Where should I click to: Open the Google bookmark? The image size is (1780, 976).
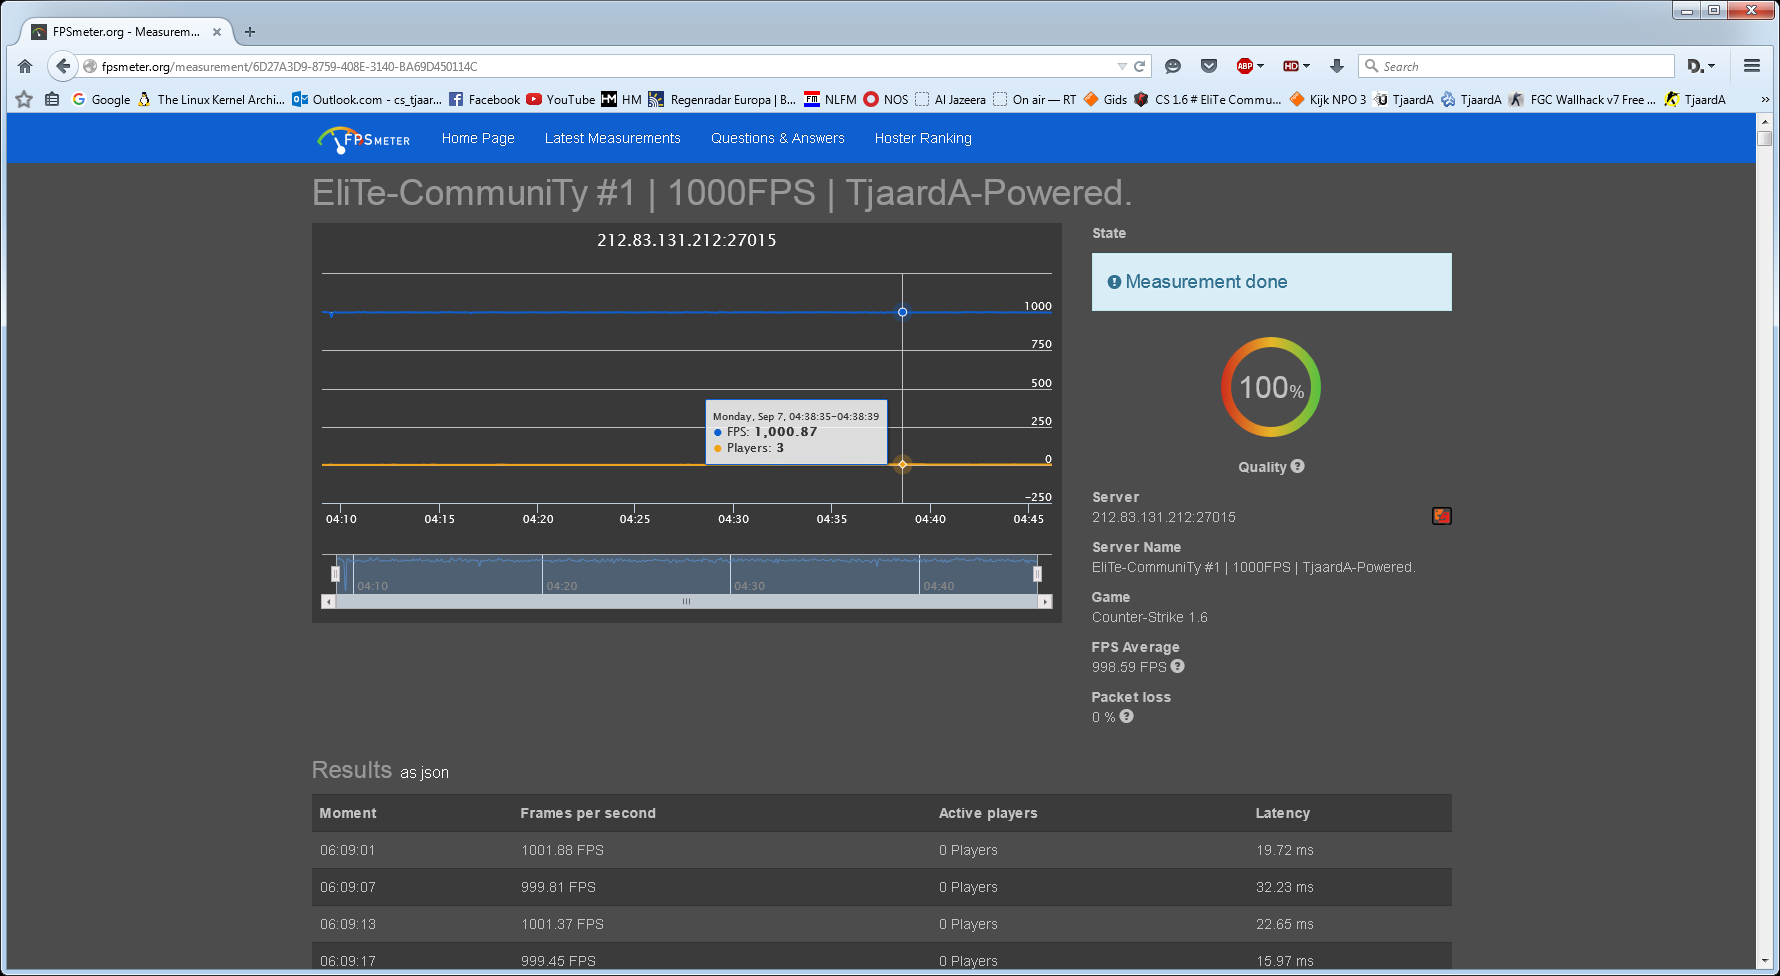[101, 99]
